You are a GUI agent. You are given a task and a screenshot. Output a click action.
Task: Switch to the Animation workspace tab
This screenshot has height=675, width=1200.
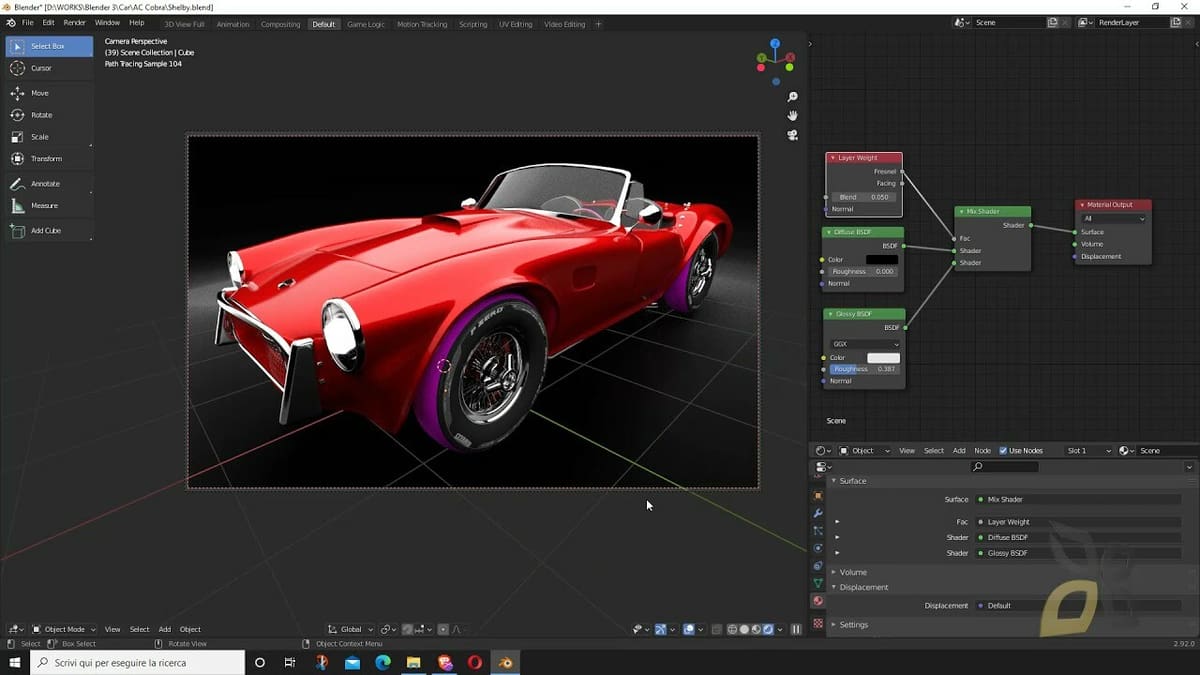[x=233, y=24]
